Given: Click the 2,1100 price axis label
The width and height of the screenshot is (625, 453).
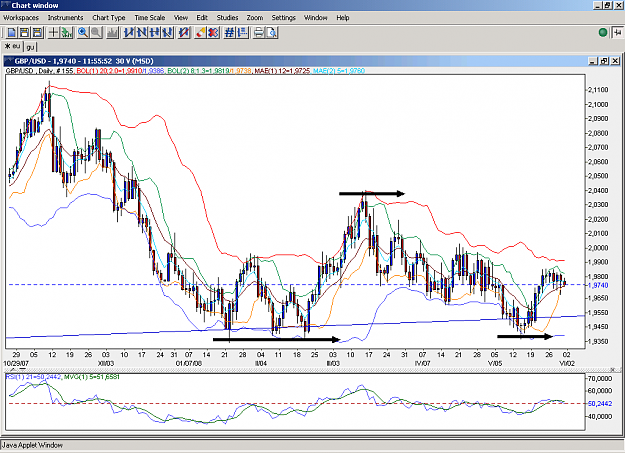Looking at the screenshot, I should pyautogui.click(x=598, y=90).
